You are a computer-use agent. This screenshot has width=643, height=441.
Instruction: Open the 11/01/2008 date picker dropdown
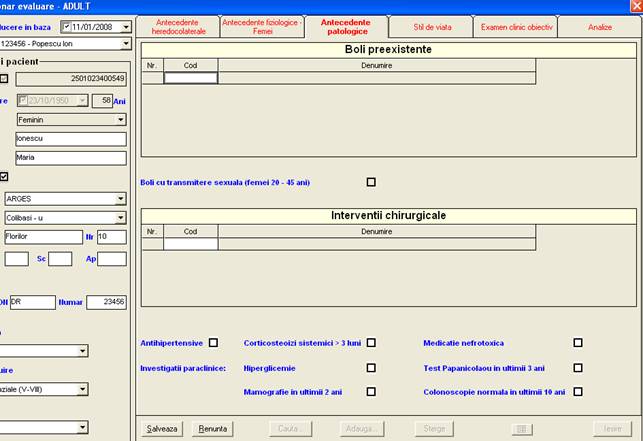point(126,26)
